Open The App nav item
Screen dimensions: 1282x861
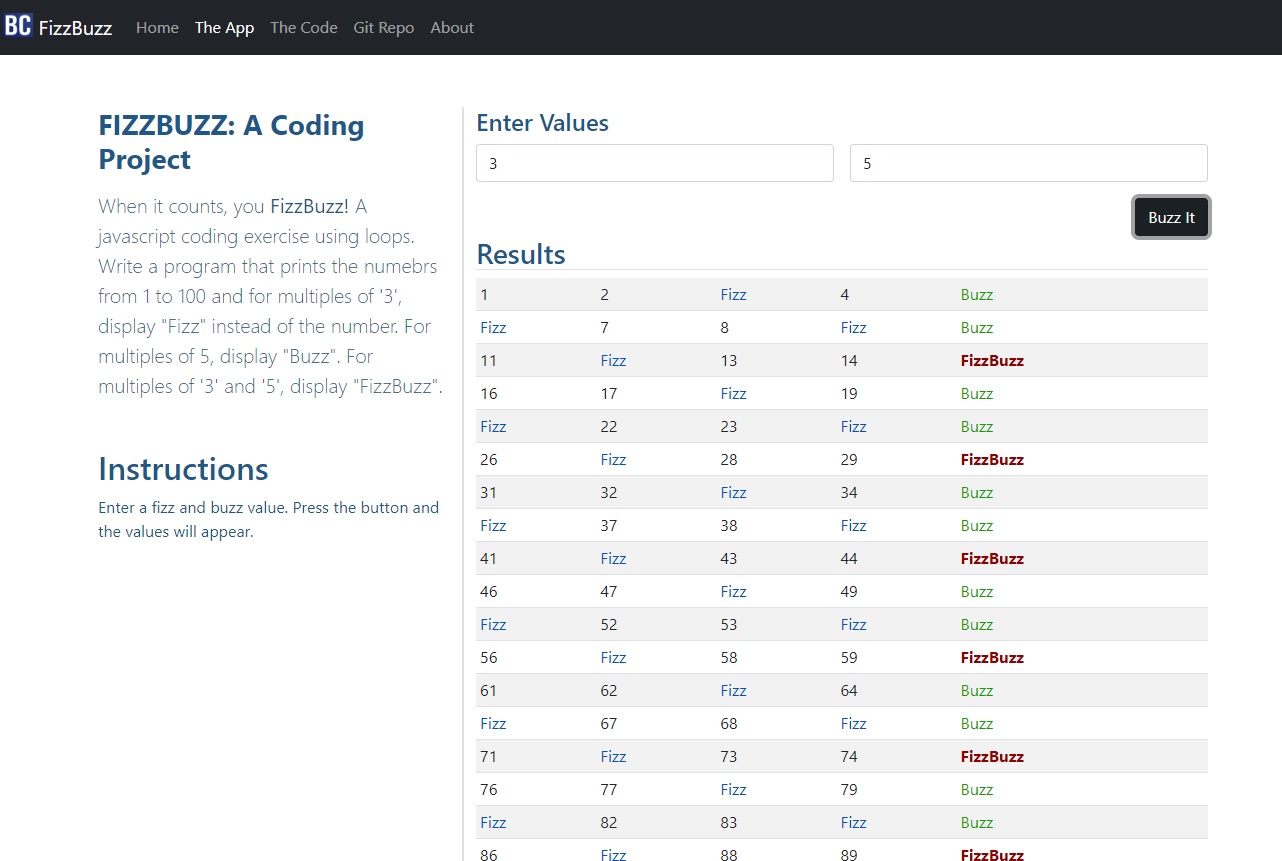224,28
